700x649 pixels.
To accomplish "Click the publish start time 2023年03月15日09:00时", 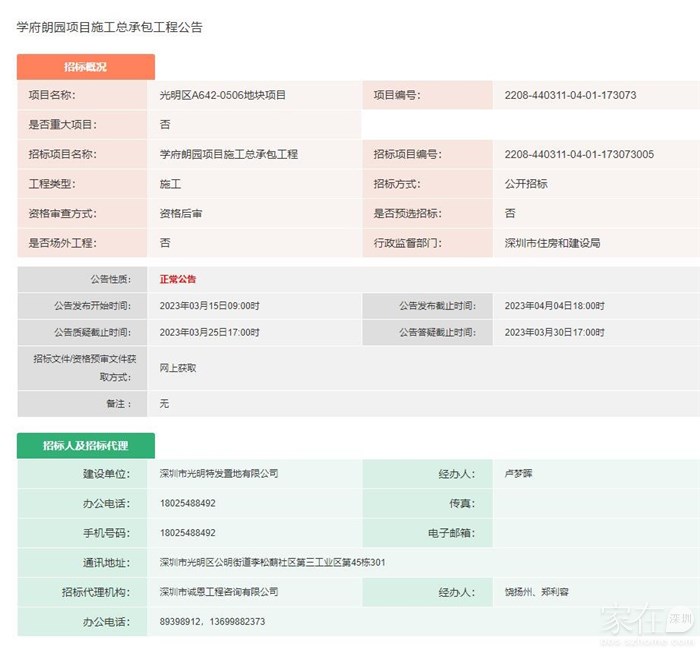I will tap(209, 306).
